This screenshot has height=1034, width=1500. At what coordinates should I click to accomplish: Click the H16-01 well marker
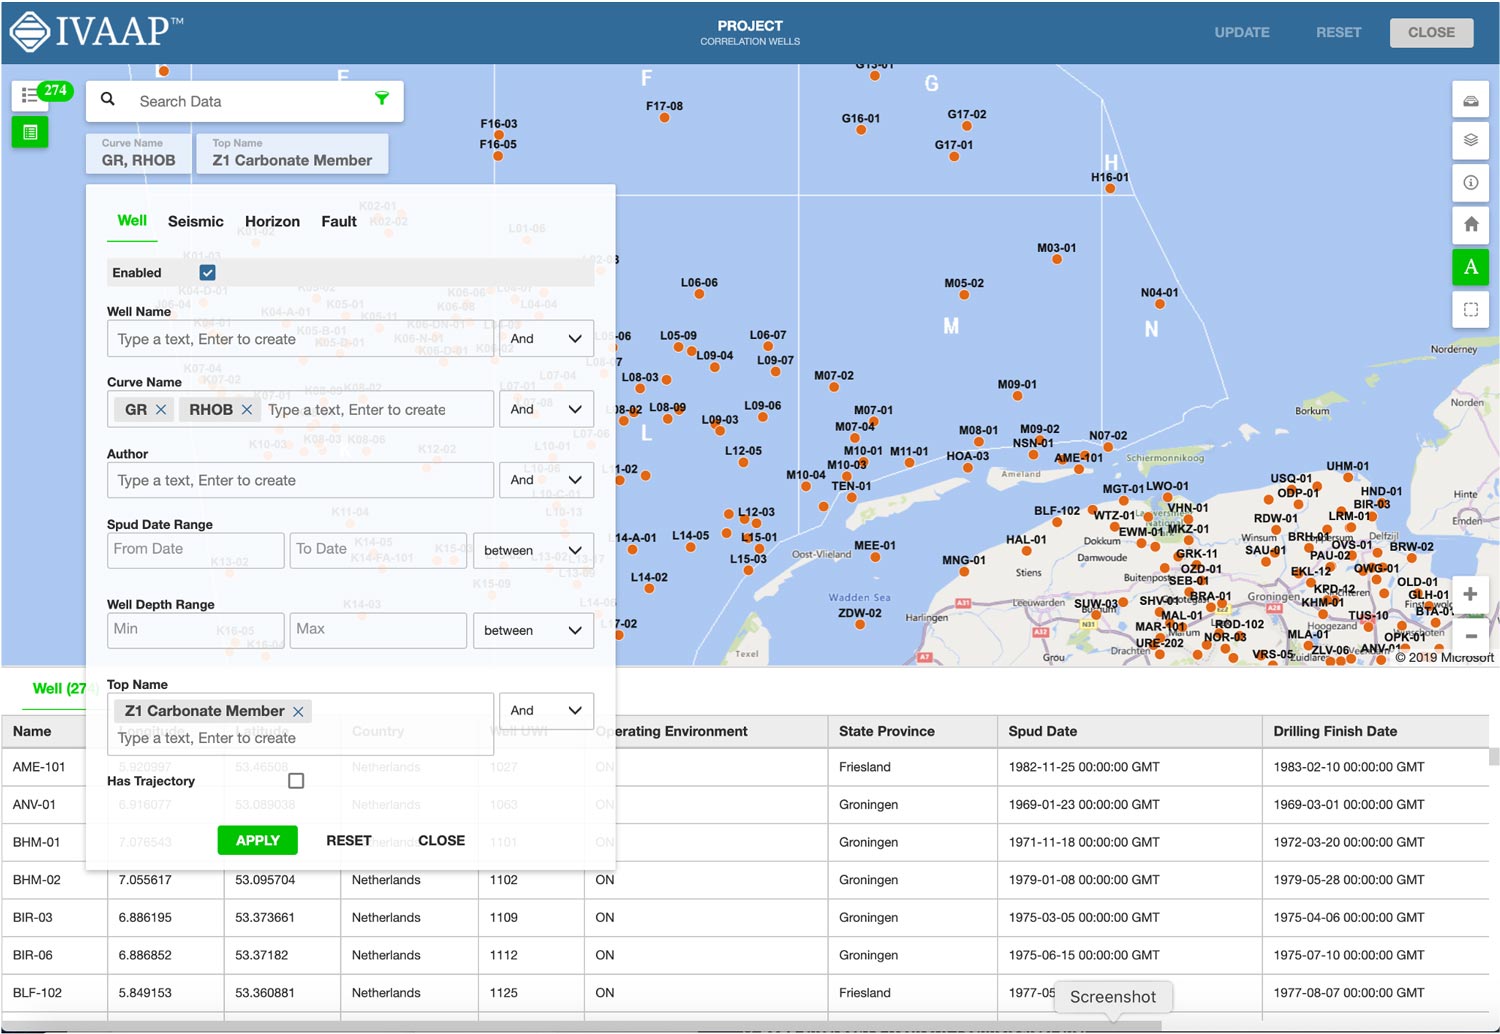(x=1110, y=189)
